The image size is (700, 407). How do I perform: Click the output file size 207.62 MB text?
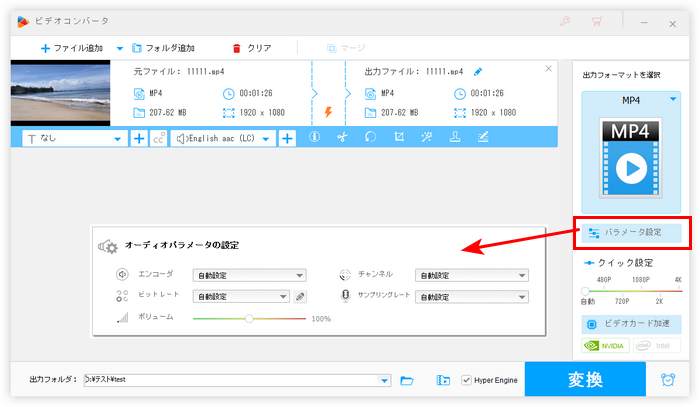(400, 112)
